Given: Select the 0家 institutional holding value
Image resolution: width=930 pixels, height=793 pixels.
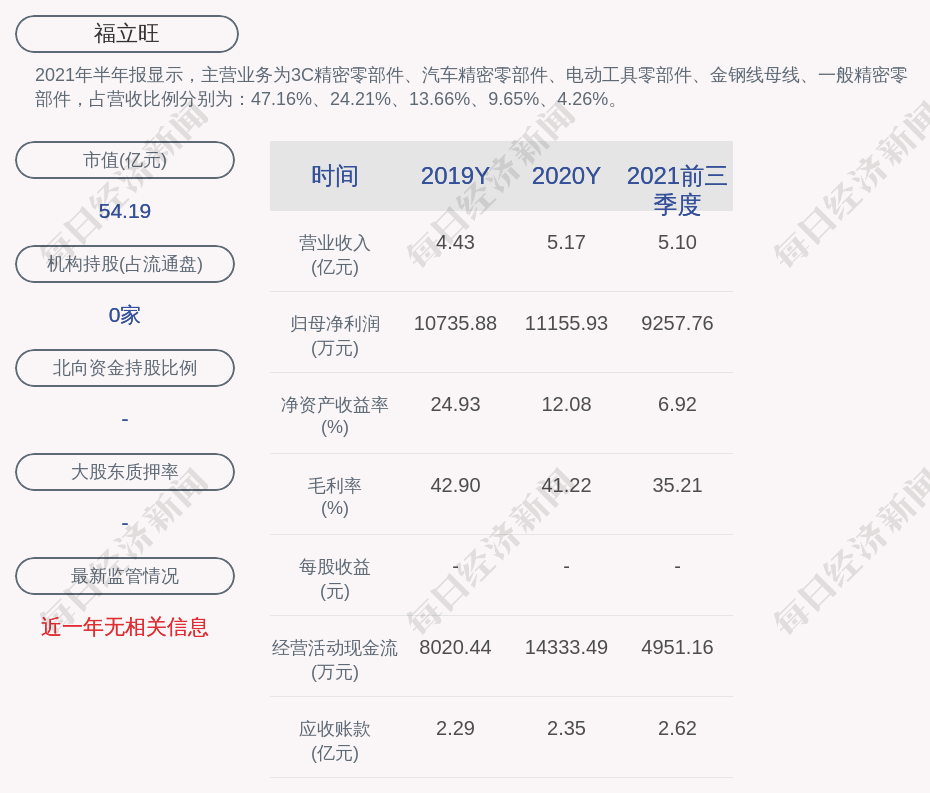Looking at the screenshot, I should tap(125, 315).
